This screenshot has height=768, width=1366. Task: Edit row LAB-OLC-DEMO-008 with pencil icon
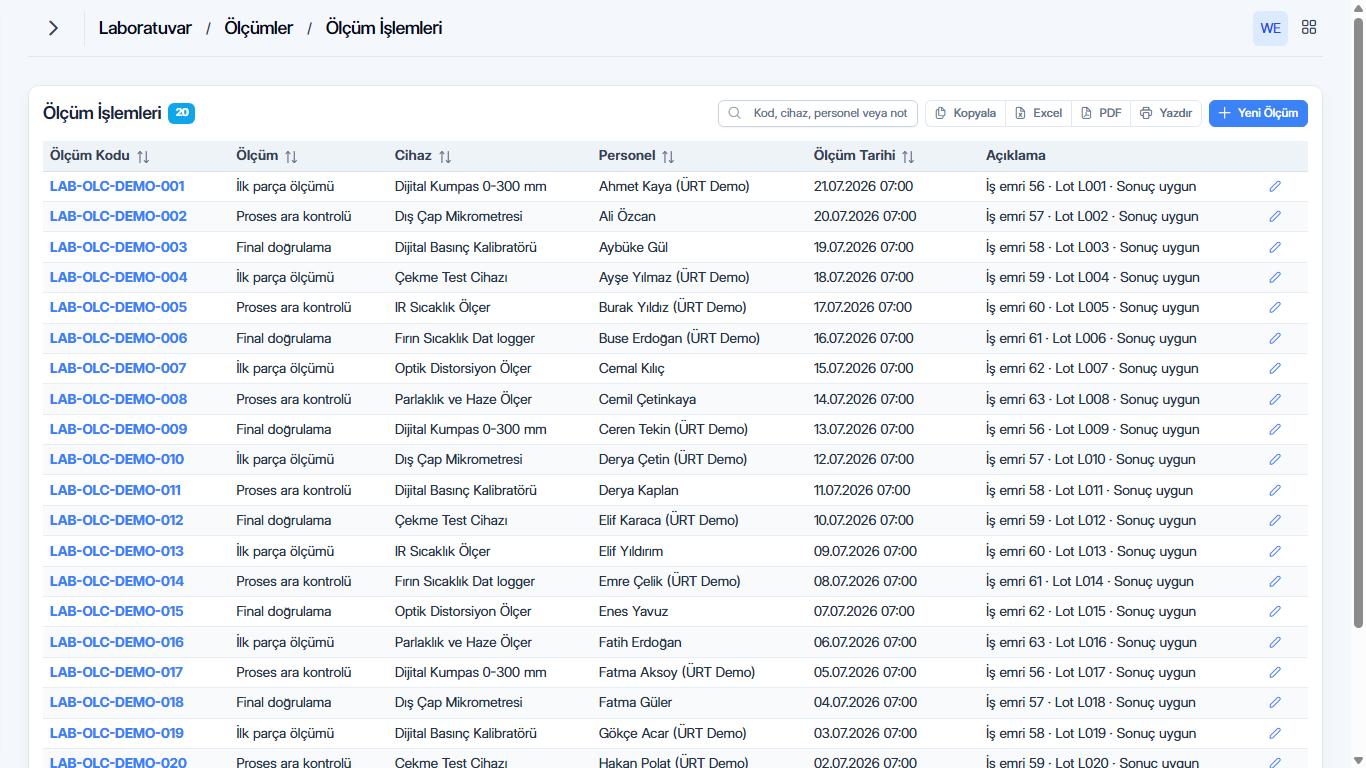[1275, 399]
